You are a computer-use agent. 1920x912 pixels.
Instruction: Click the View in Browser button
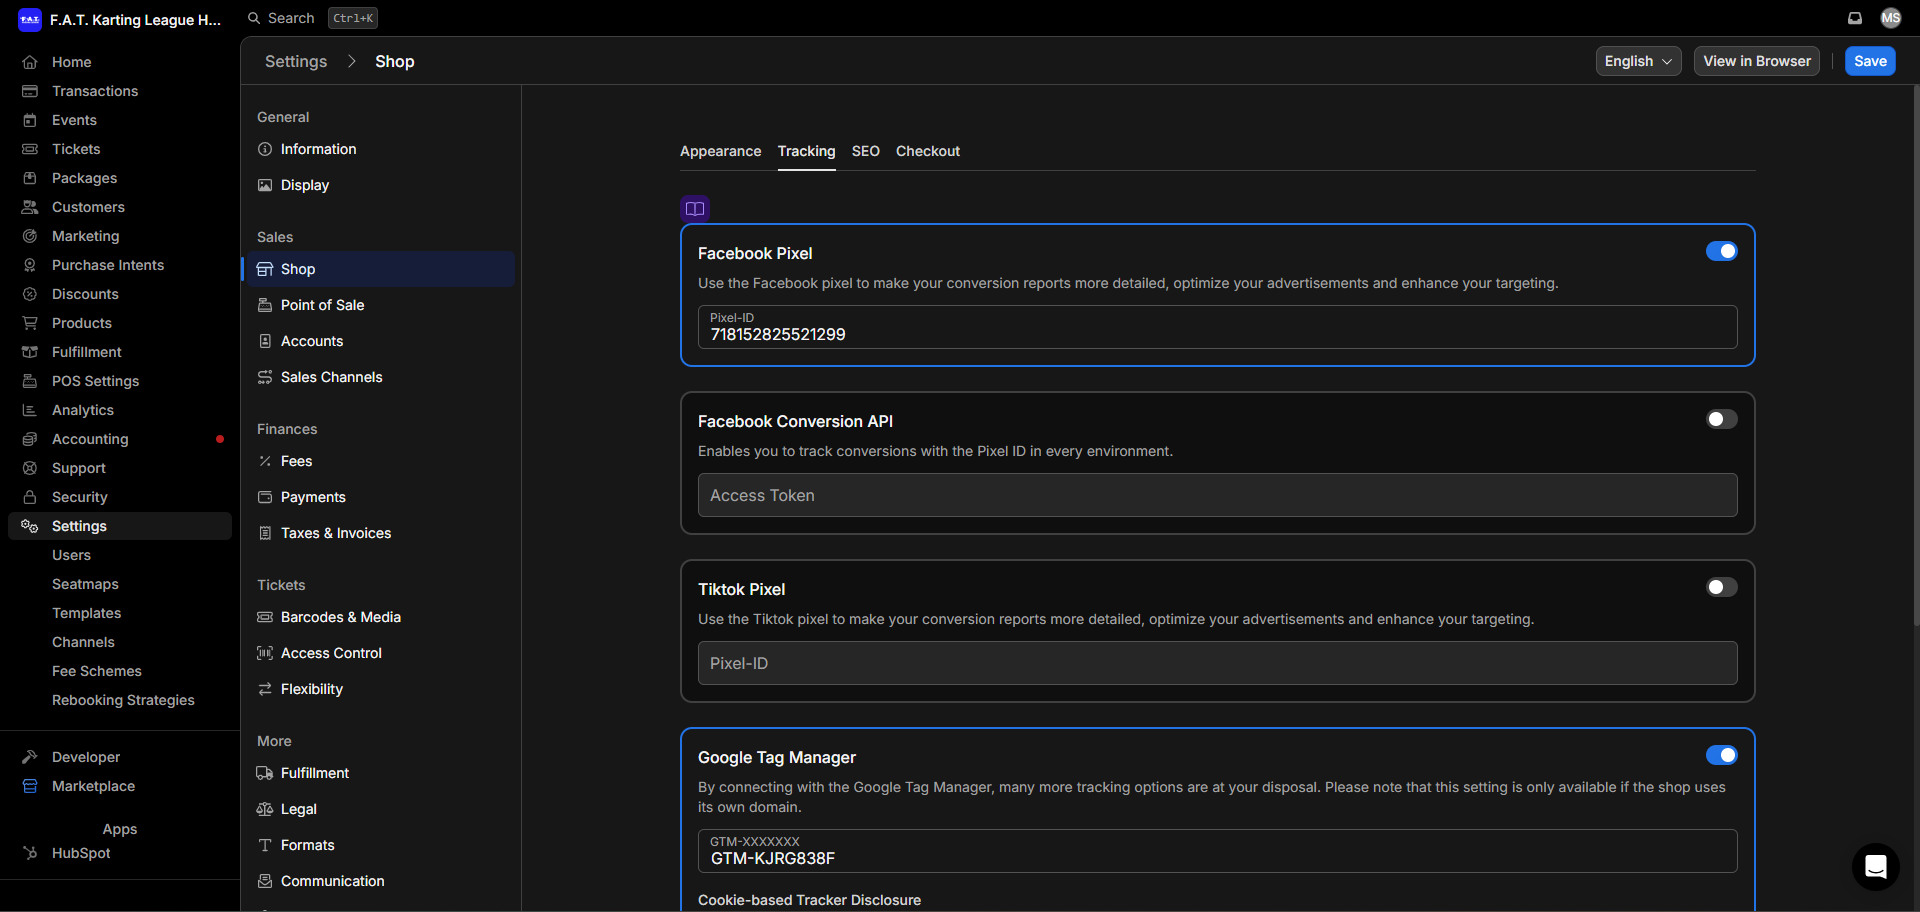pyautogui.click(x=1757, y=61)
